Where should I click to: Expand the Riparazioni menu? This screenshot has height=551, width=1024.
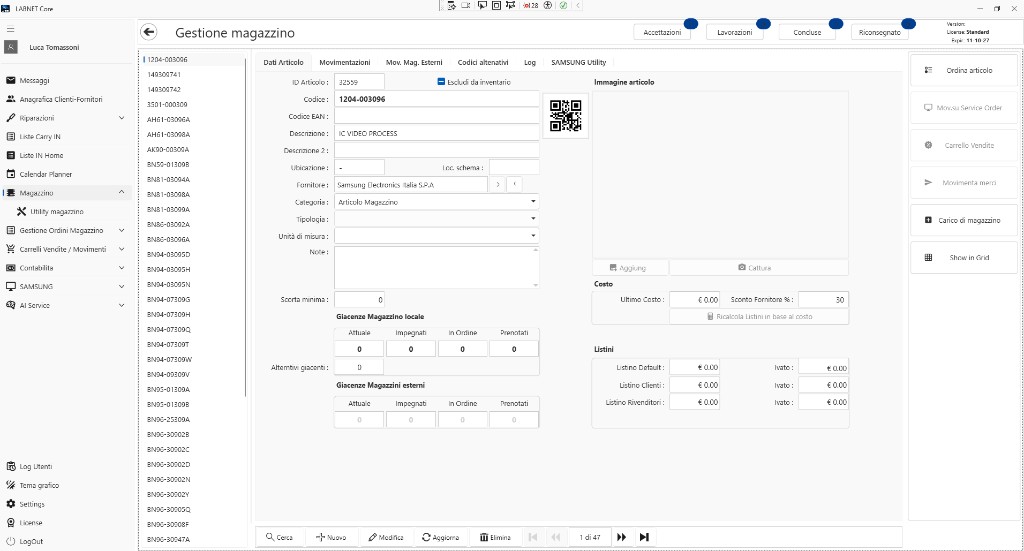click(121, 118)
